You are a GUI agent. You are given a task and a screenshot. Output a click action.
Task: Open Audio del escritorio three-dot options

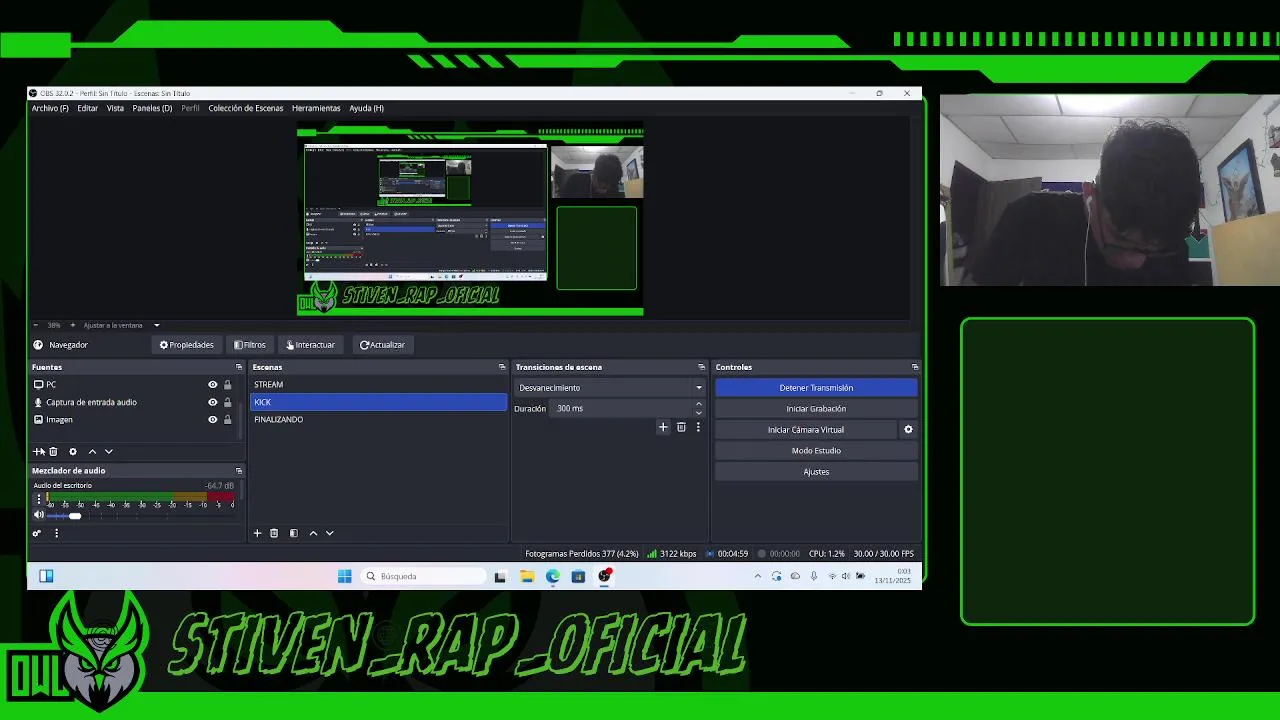pos(39,498)
